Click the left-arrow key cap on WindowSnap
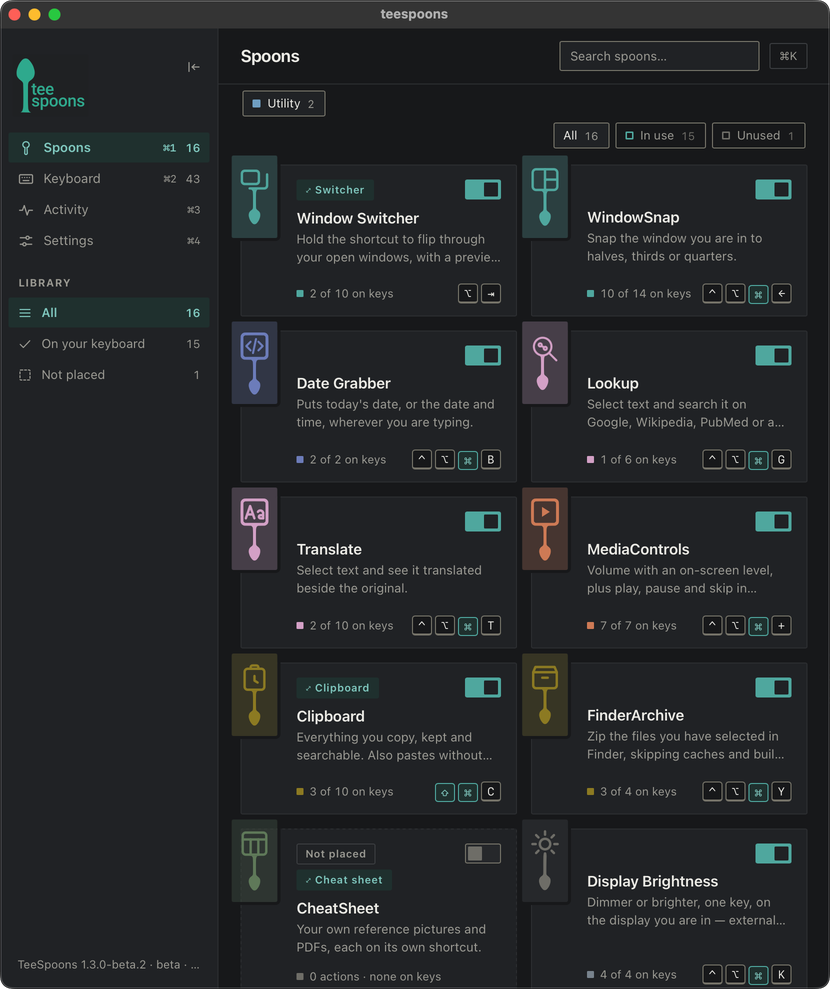The image size is (830, 989). [781, 293]
